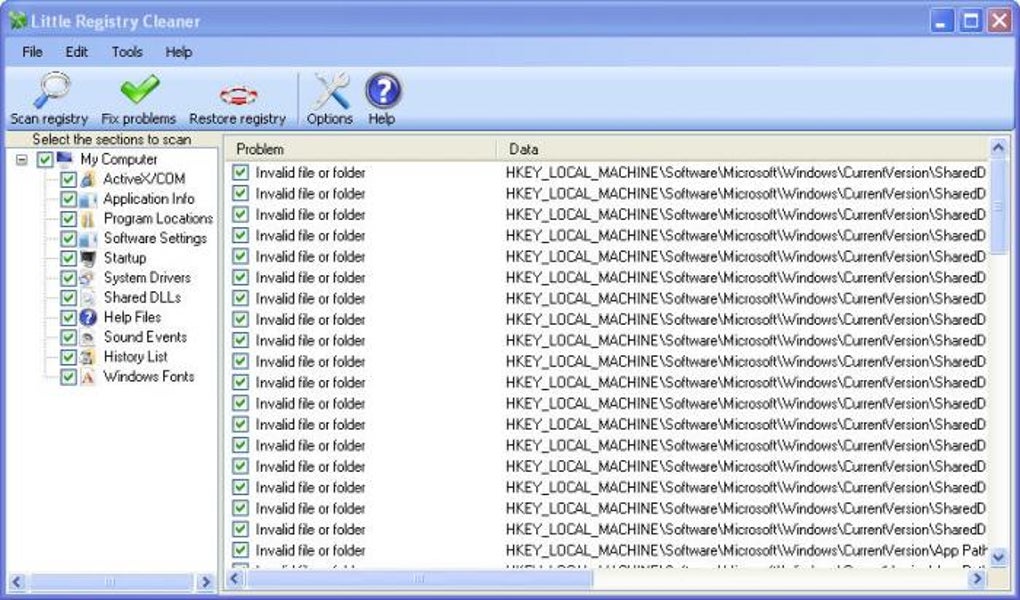Viewport: 1020px width, 600px height.
Task: Click section tree horizontal scrollbar thumb
Action: 111,581
